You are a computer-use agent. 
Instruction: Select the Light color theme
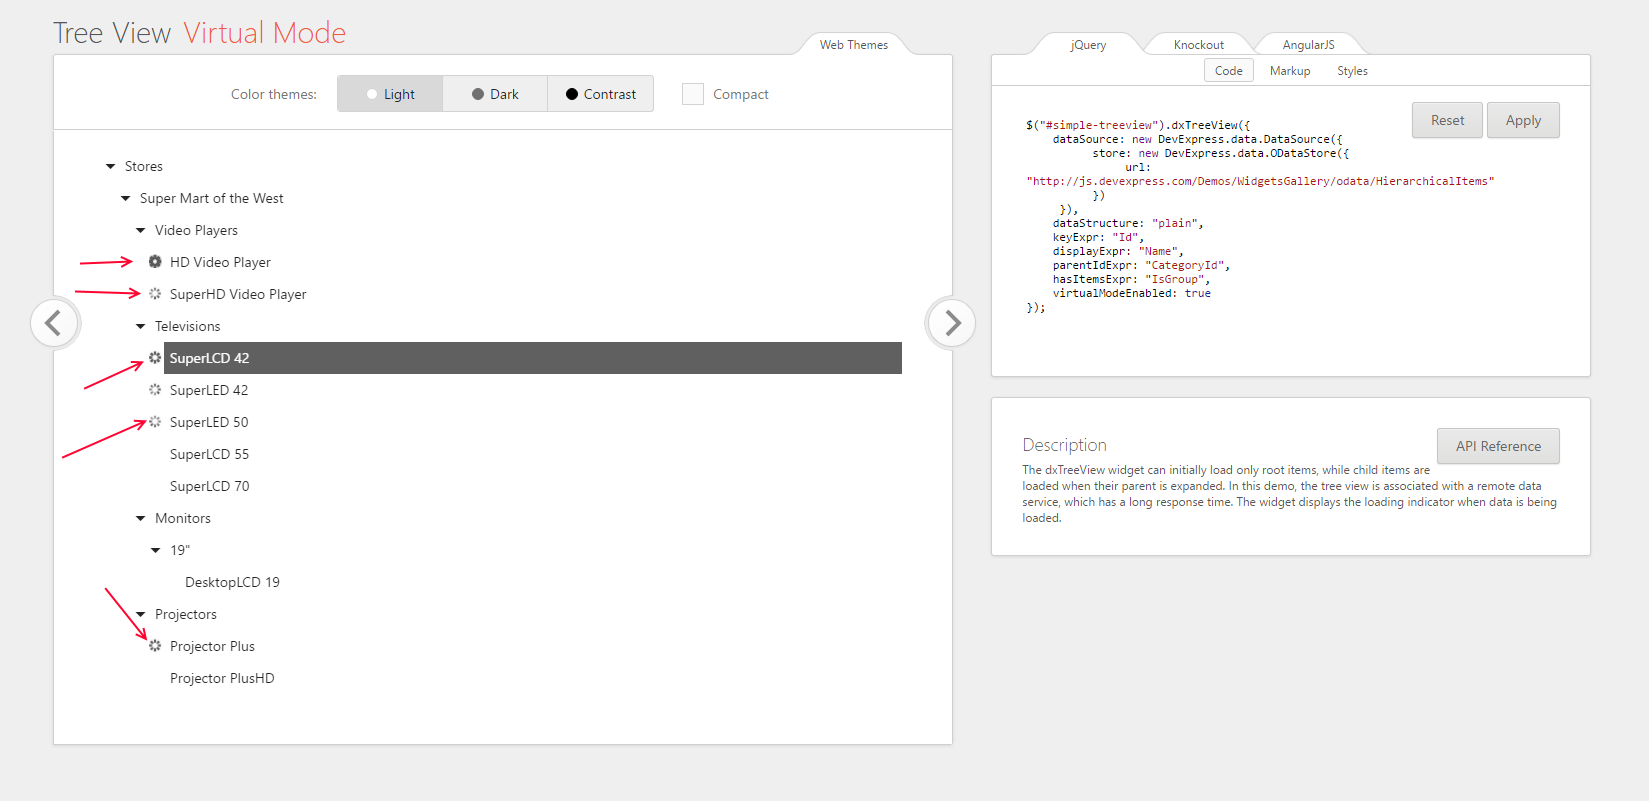tap(390, 94)
